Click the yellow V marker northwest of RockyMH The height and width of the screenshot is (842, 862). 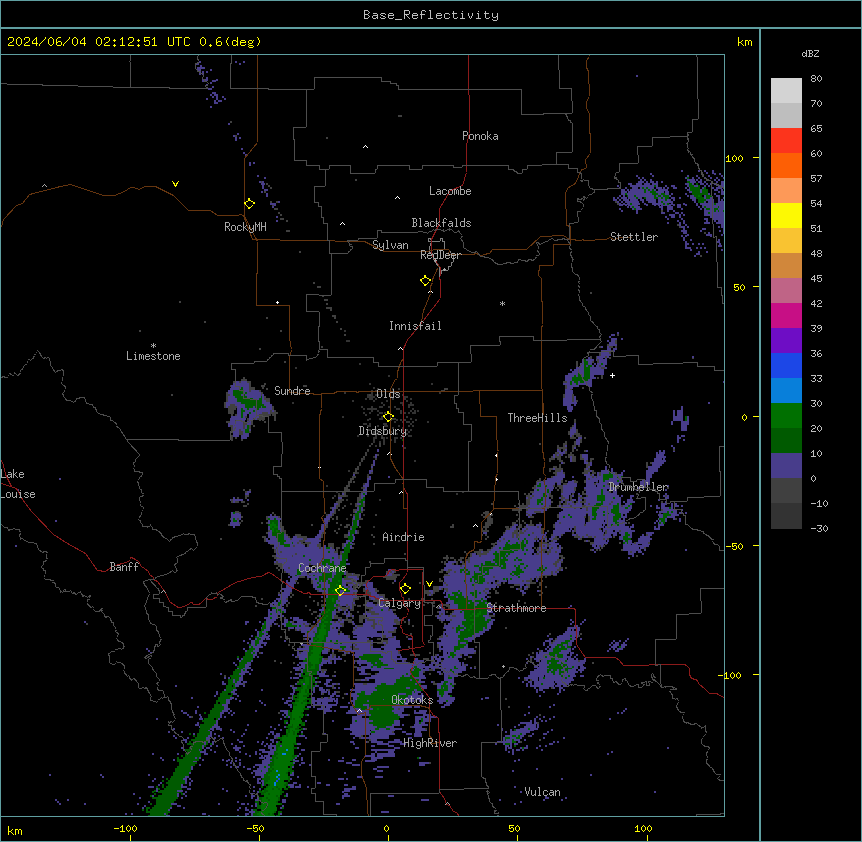(175, 184)
